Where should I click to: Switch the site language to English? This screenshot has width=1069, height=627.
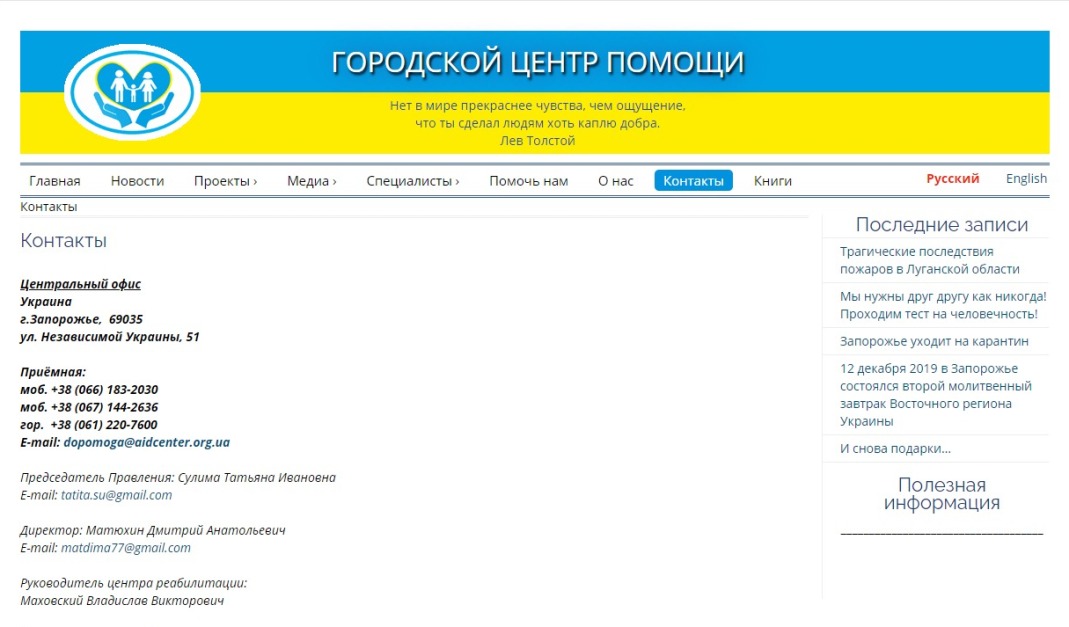[x=1026, y=179]
